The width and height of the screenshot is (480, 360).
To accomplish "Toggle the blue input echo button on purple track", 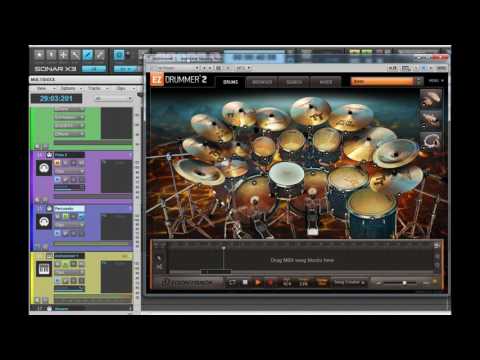I will pyautogui.click(x=58, y=179).
